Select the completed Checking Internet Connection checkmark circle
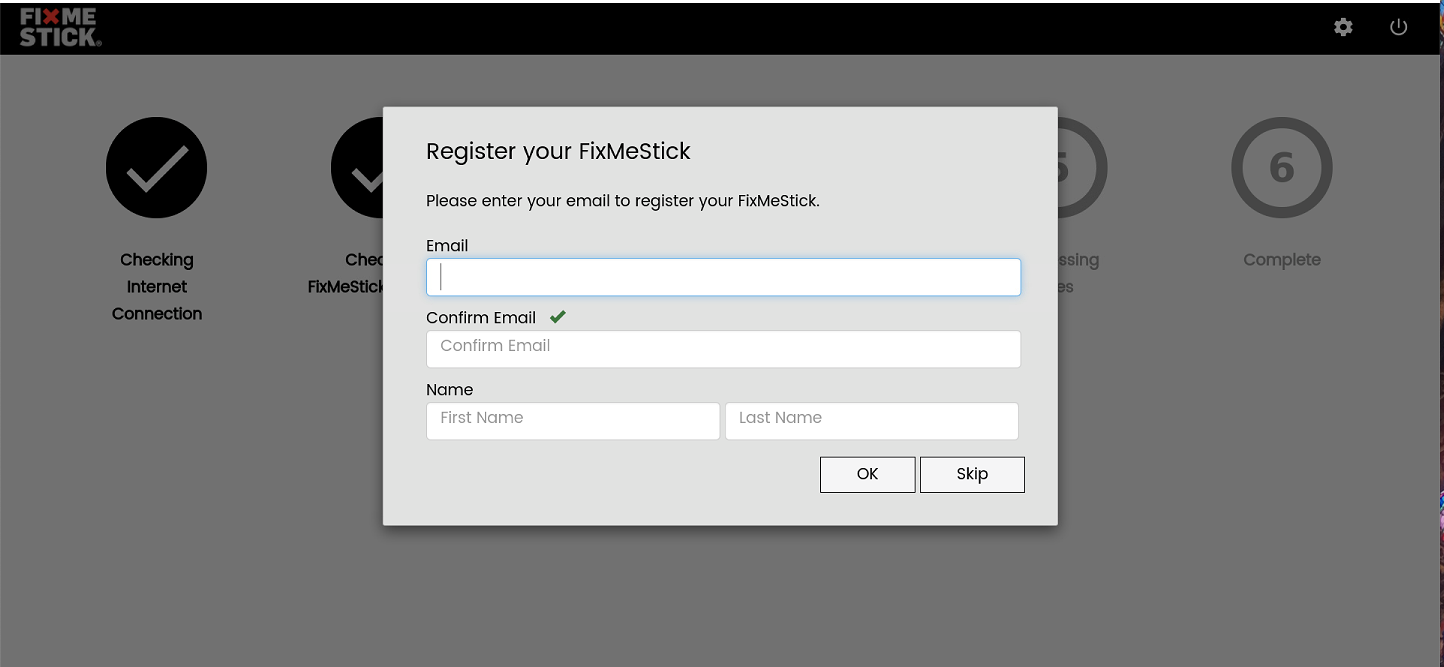This screenshot has height=667, width=1444. pos(157,168)
